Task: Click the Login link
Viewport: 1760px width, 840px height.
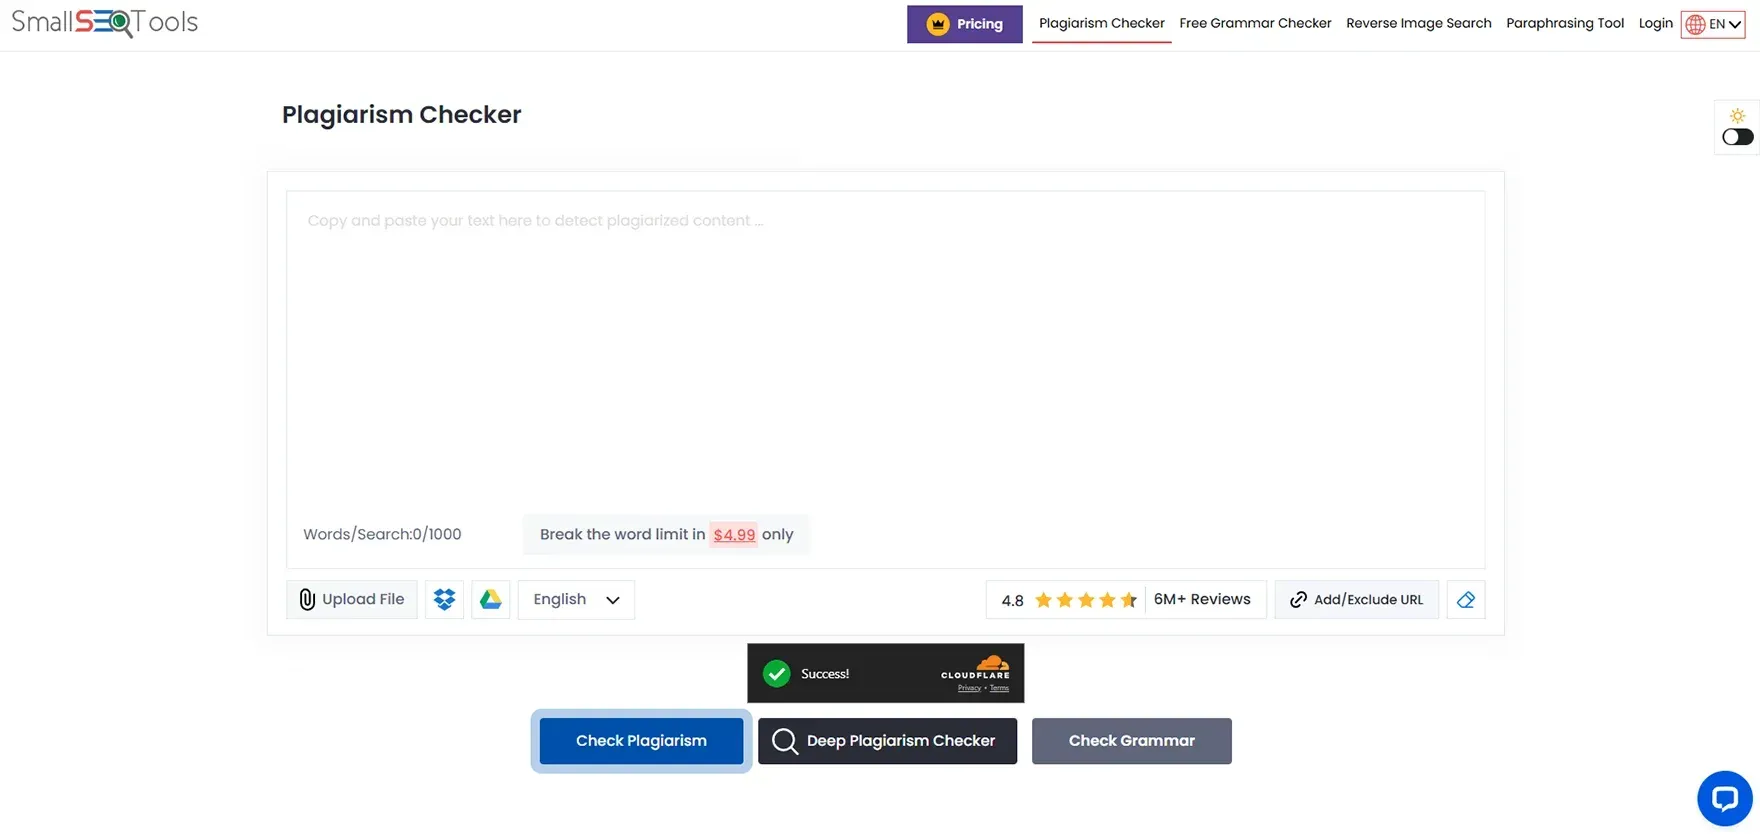Action: click(1655, 23)
